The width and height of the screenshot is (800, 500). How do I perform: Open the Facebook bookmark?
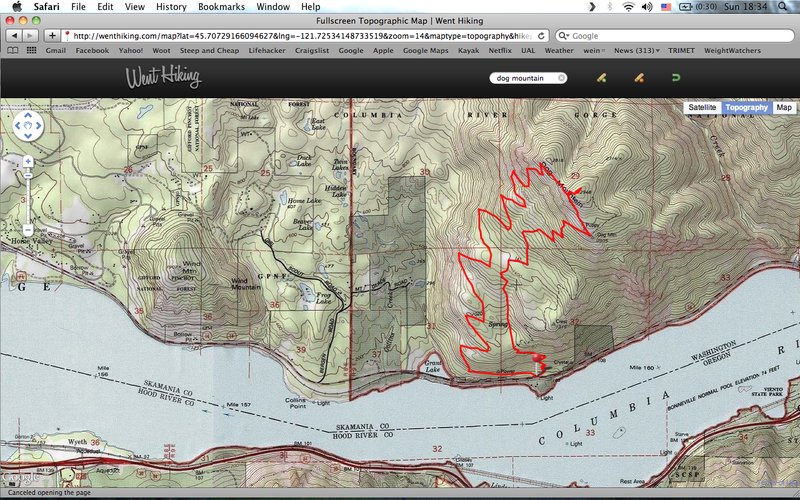(x=92, y=51)
